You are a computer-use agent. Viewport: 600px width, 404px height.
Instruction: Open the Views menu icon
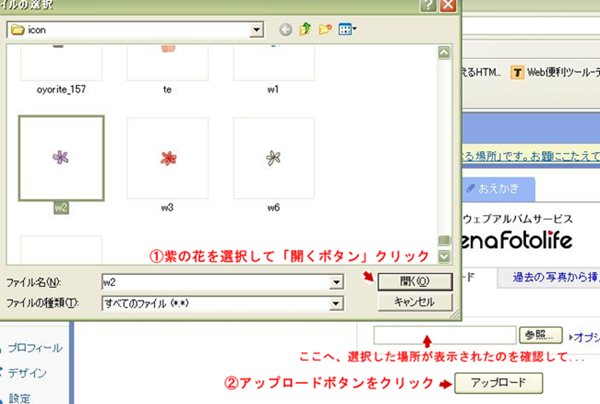pyautogui.click(x=347, y=29)
